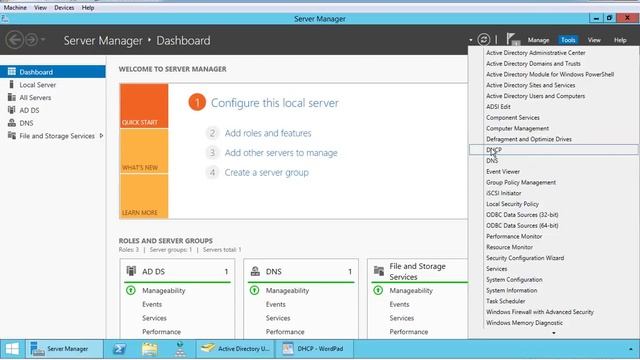Open Performance Monitor from Tools menu

point(514,236)
